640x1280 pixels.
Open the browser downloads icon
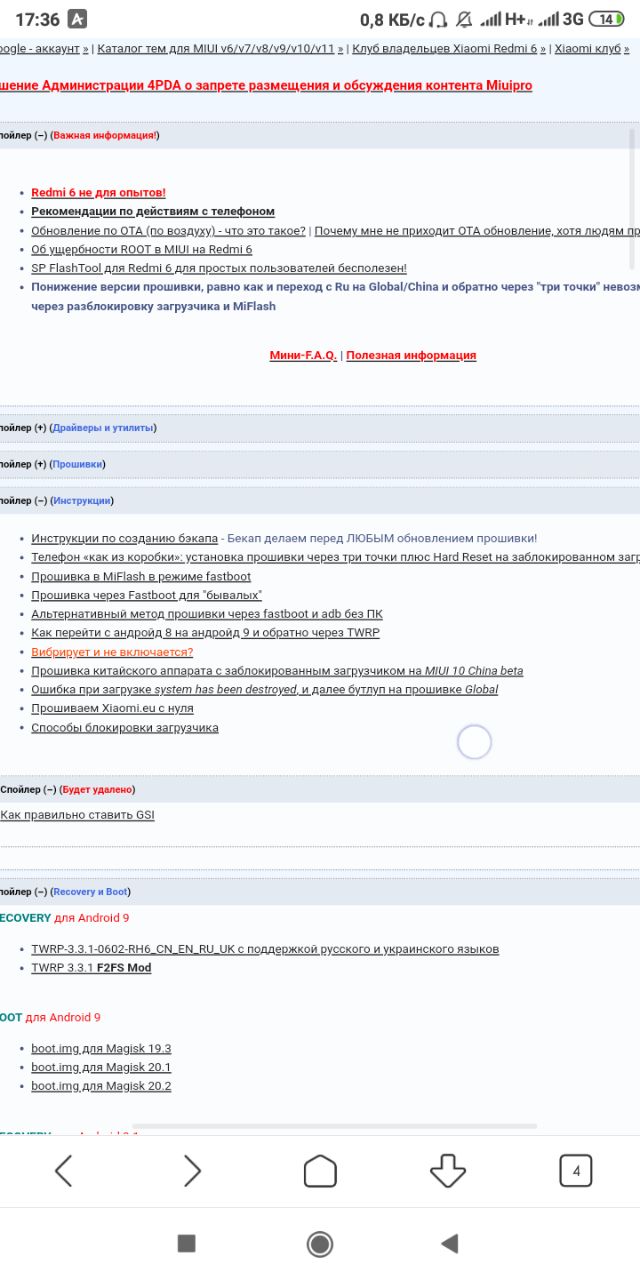coord(448,1170)
